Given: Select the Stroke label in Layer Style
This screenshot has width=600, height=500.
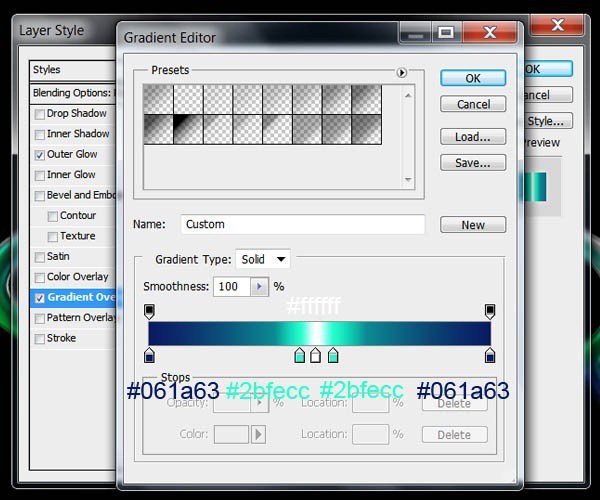Looking at the screenshot, I should tap(61, 338).
